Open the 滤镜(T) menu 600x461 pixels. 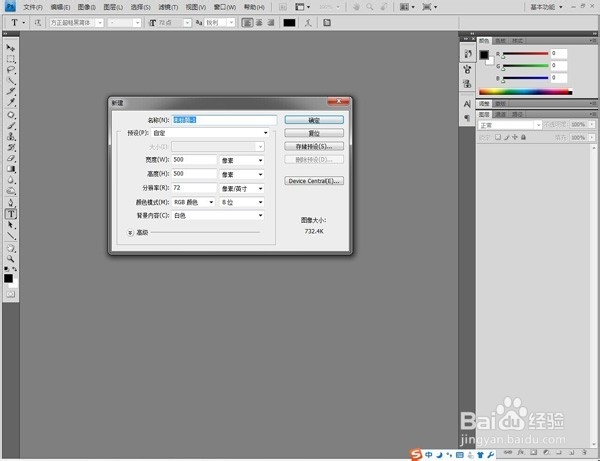pos(168,7)
